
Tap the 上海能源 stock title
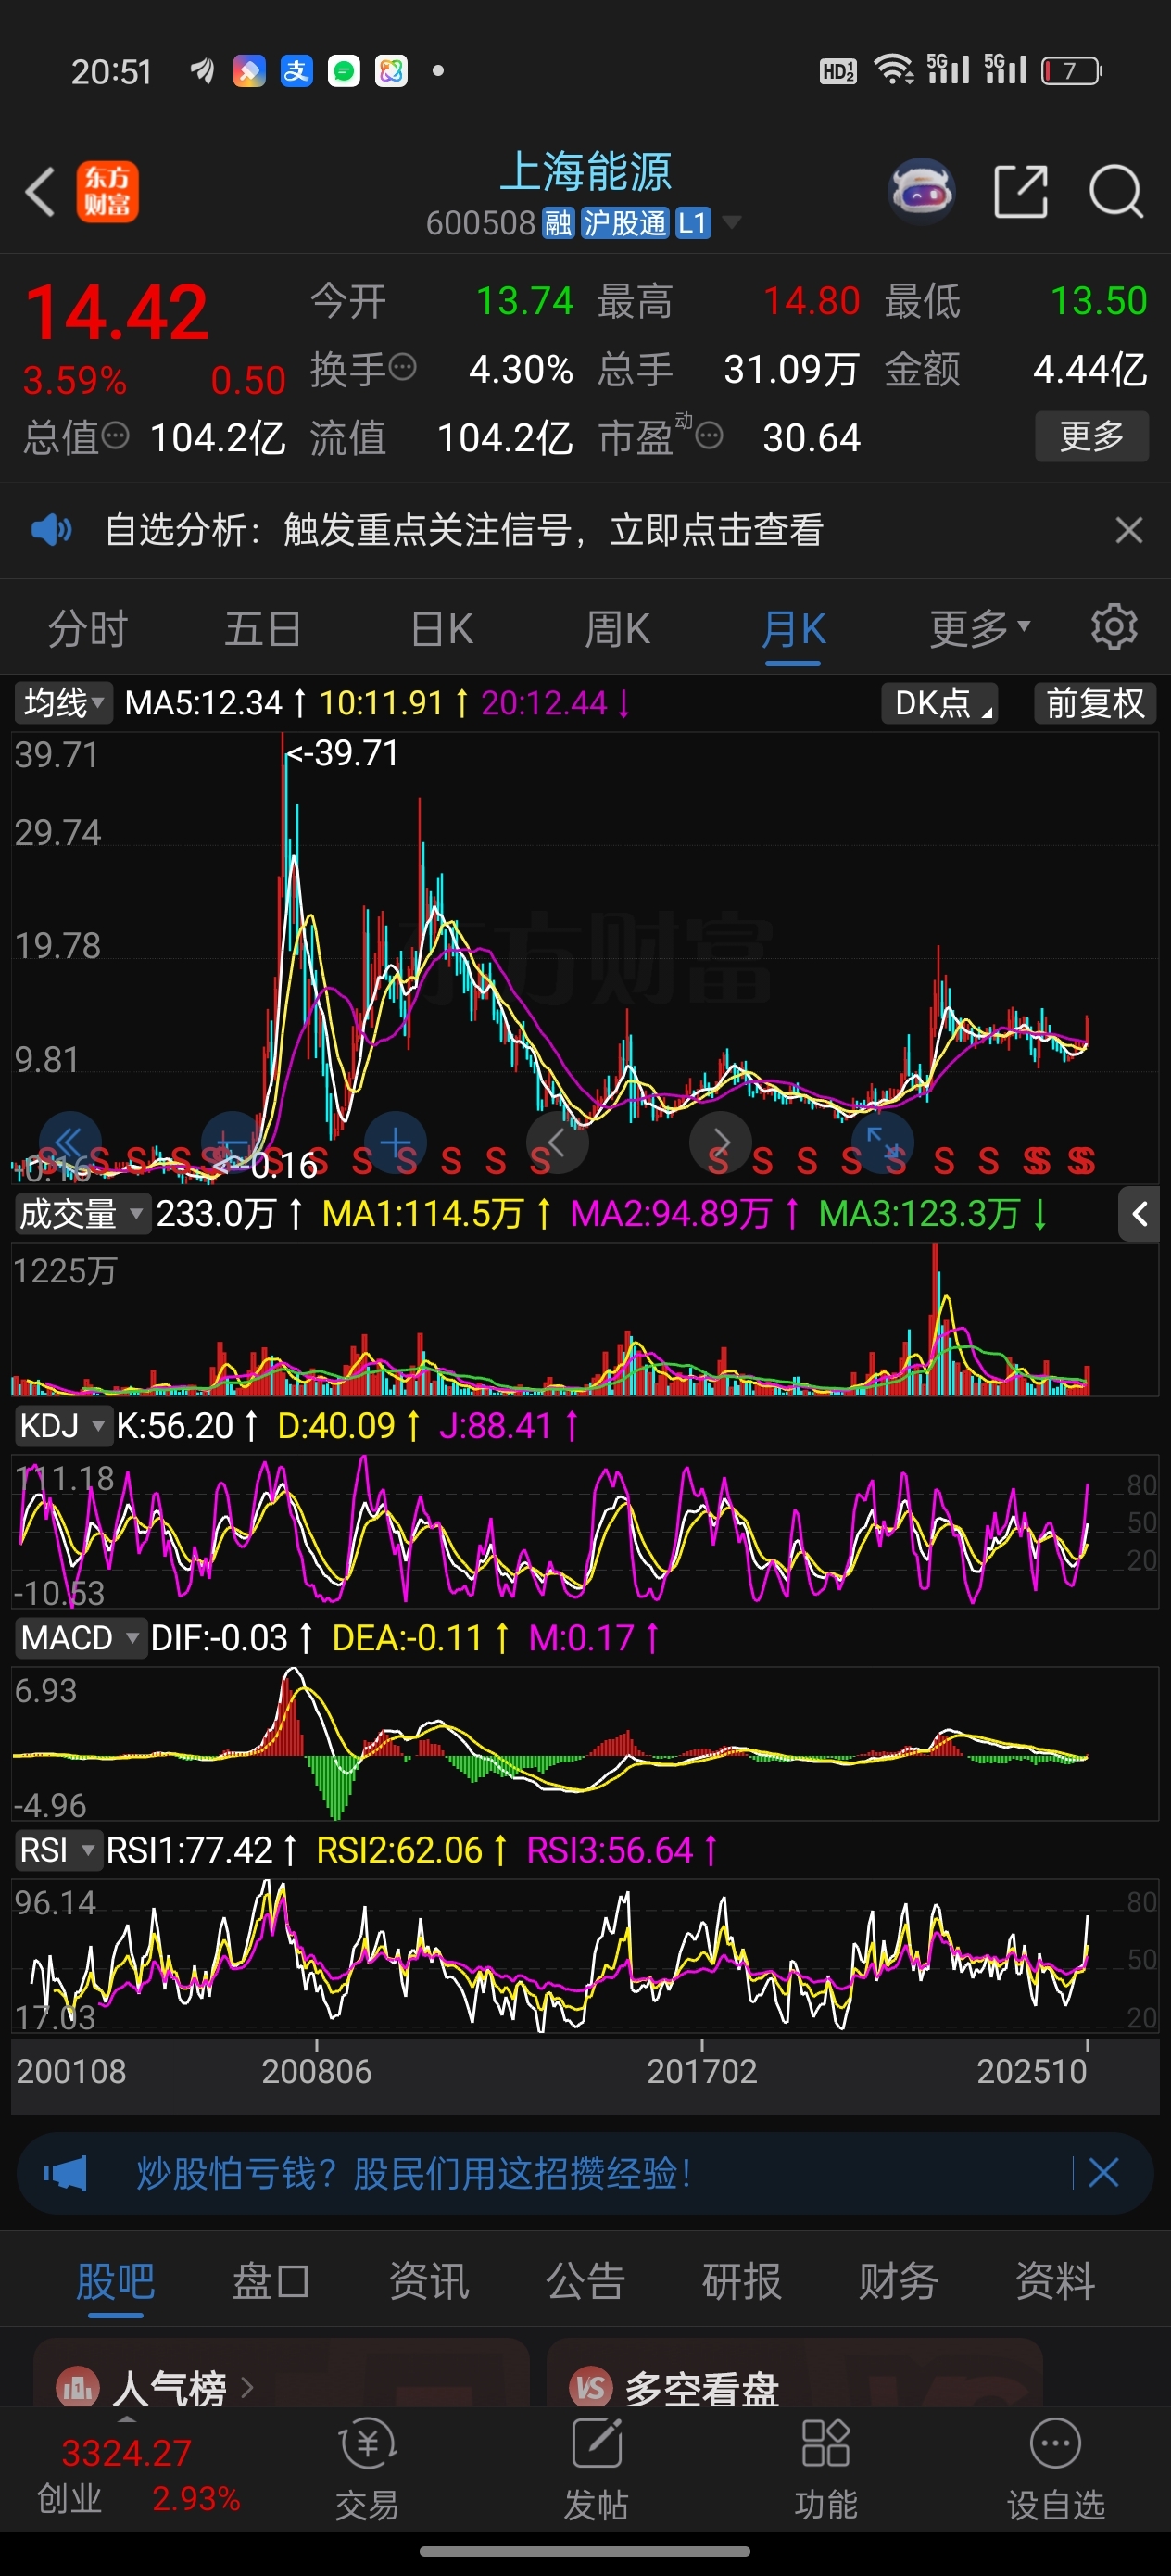pos(585,171)
